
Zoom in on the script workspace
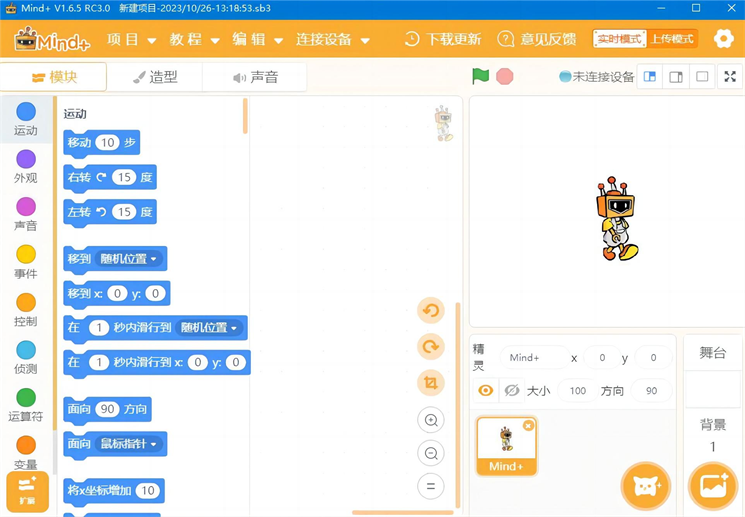point(431,420)
